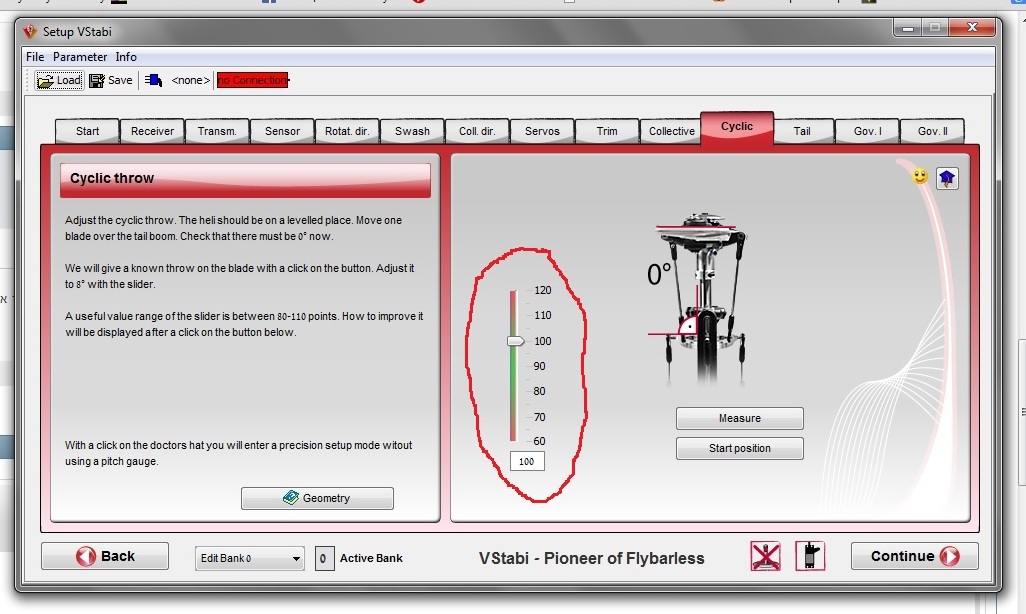The width and height of the screenshot is (1026, 614).
Task: Click the yellow smiley face icon
Action: tap(920, 176)
